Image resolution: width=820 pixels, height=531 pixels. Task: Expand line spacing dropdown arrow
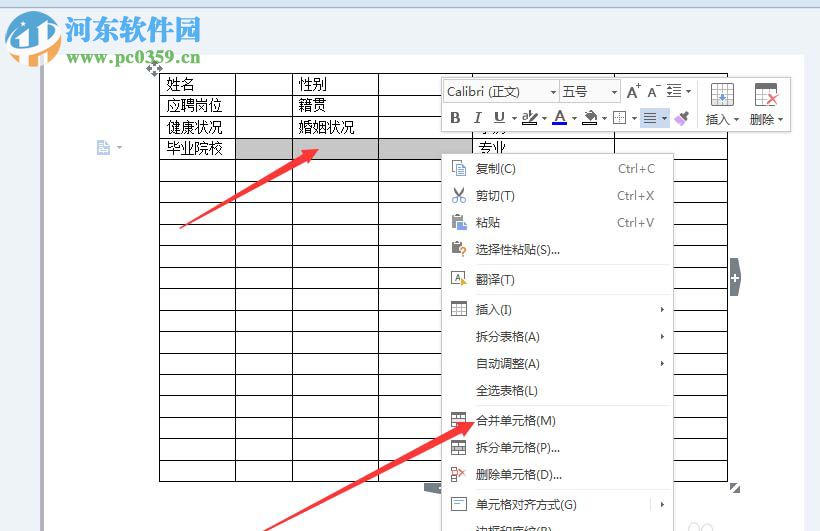(x=688, y=92)
